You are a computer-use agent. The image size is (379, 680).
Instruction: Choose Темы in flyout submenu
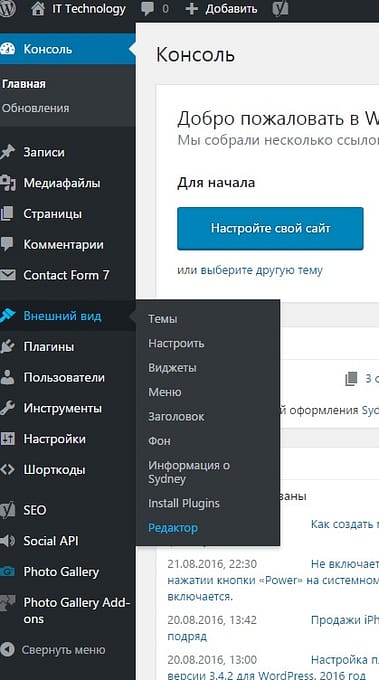pos(163,319)
